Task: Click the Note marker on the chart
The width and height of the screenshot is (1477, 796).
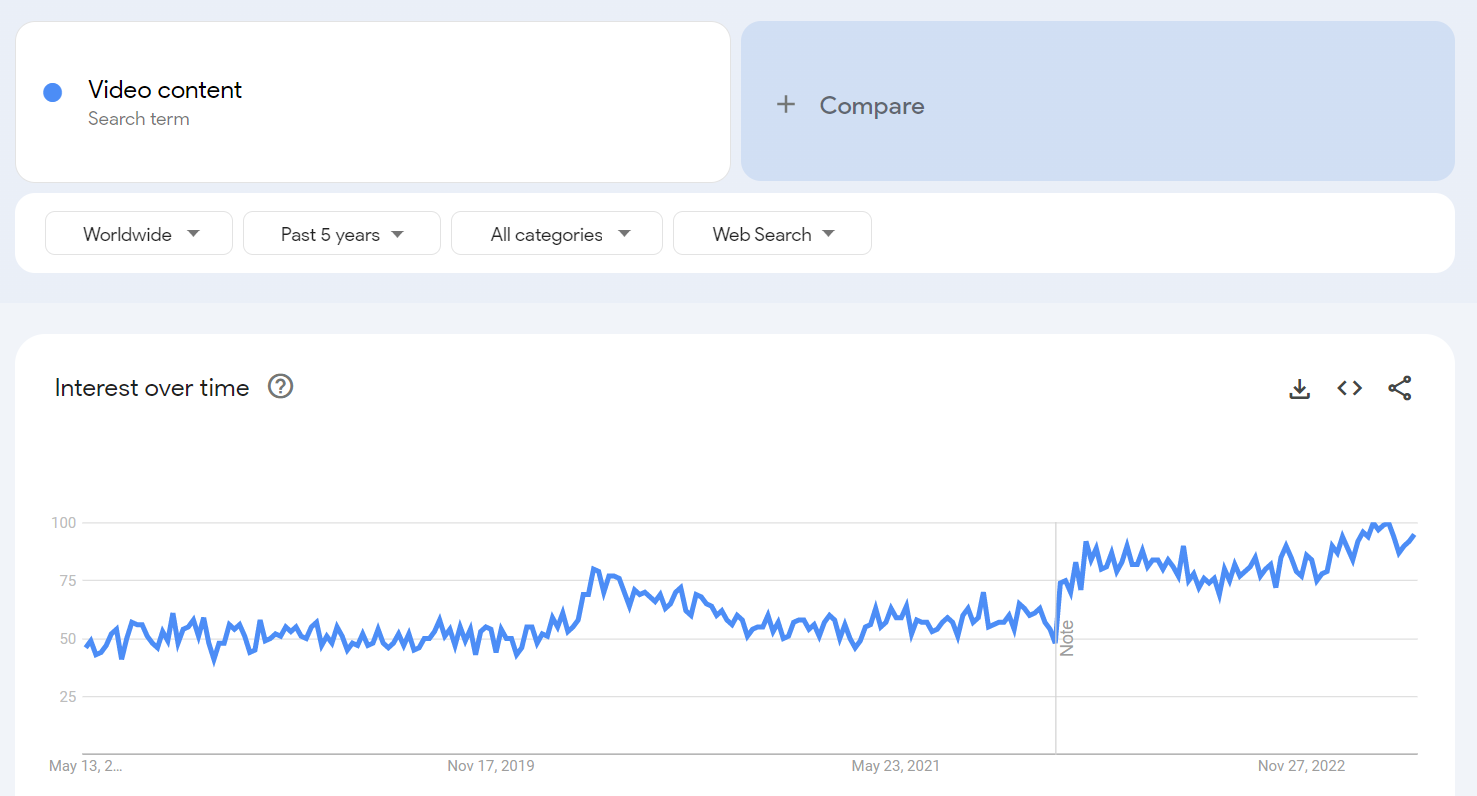Action: [1067, 638]
